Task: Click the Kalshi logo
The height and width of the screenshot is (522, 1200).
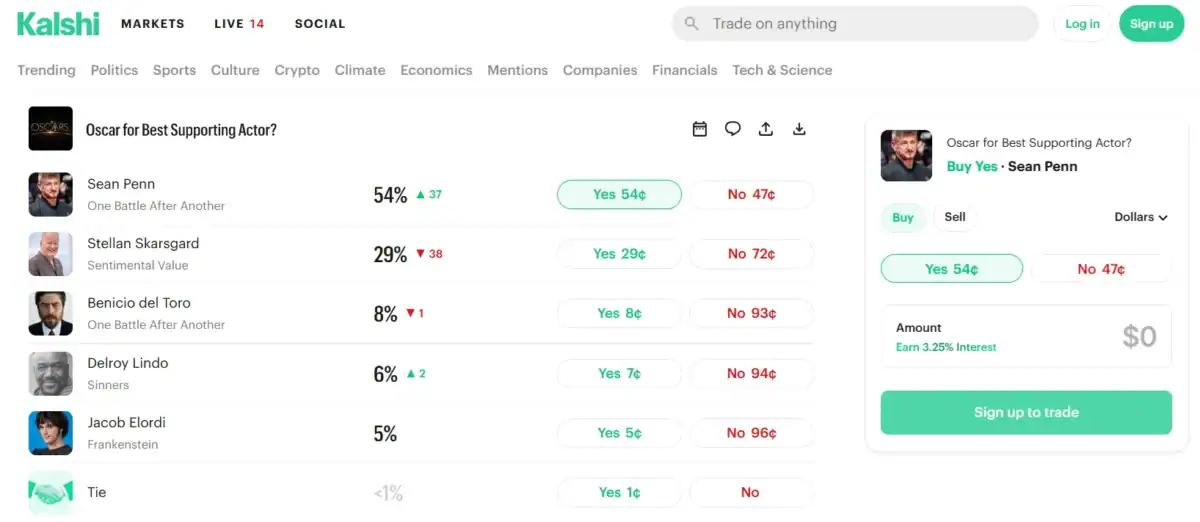Action: click(x=58, y=24)
